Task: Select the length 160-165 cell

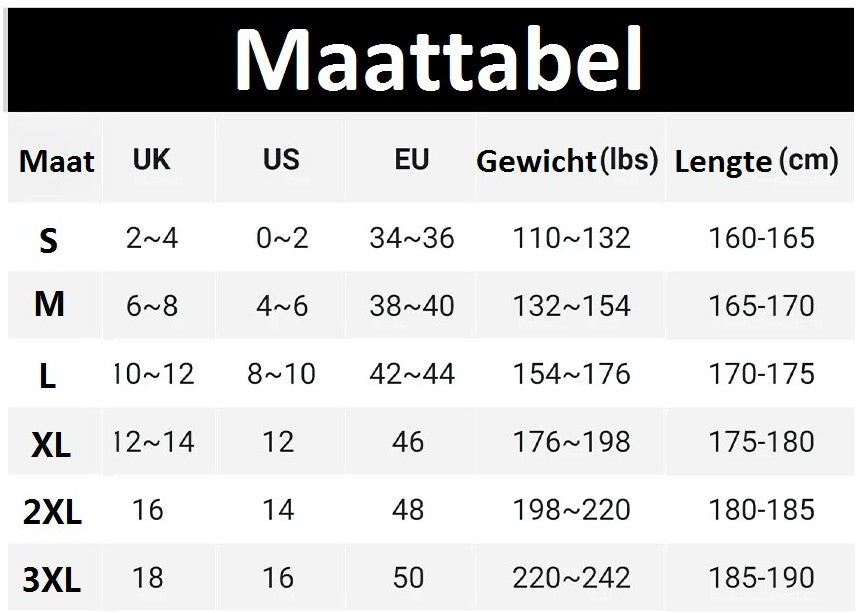Action: pos(761,238)
